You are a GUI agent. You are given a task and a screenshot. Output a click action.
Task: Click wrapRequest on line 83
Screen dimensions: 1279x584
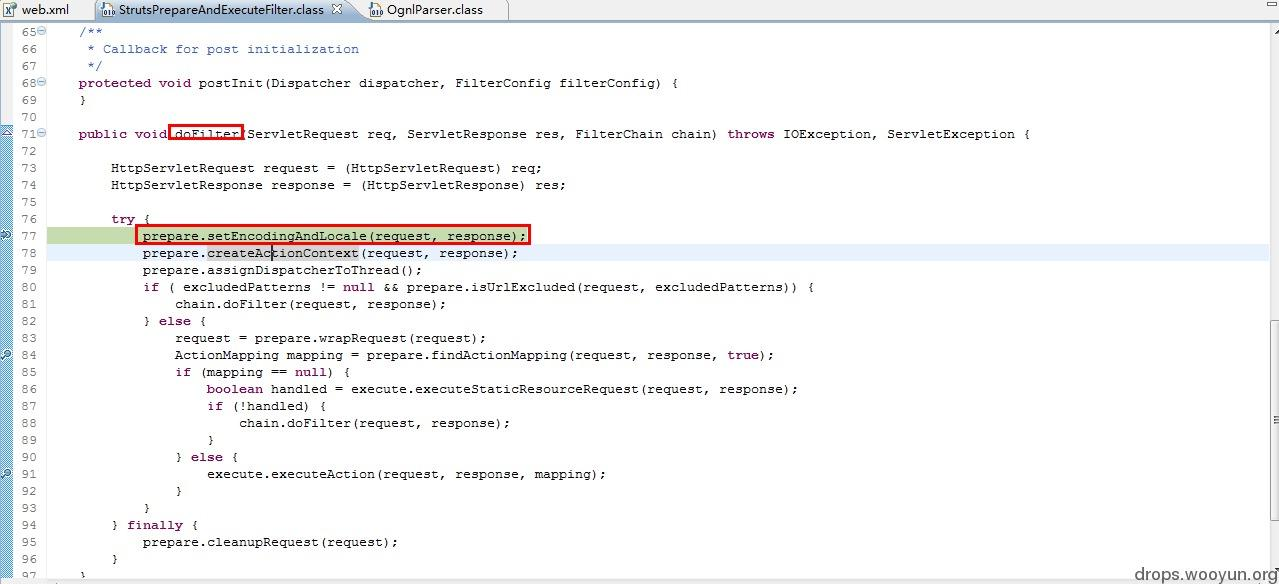(x=363, y=338)
